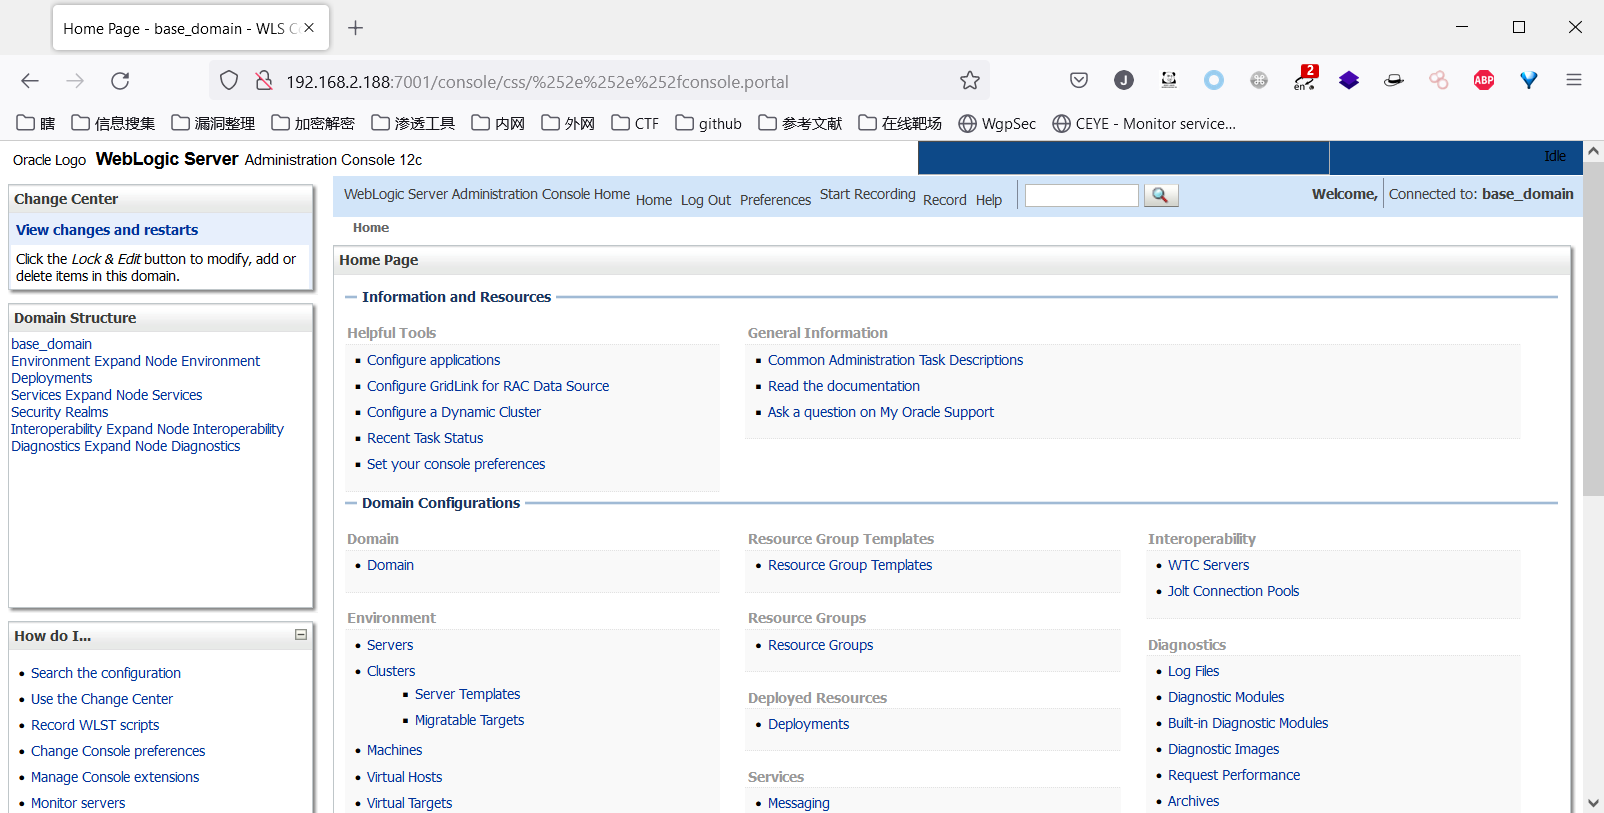Open the Configure applications link
The height and width of the screenshot is (813, 1604).
pos(433,360)
